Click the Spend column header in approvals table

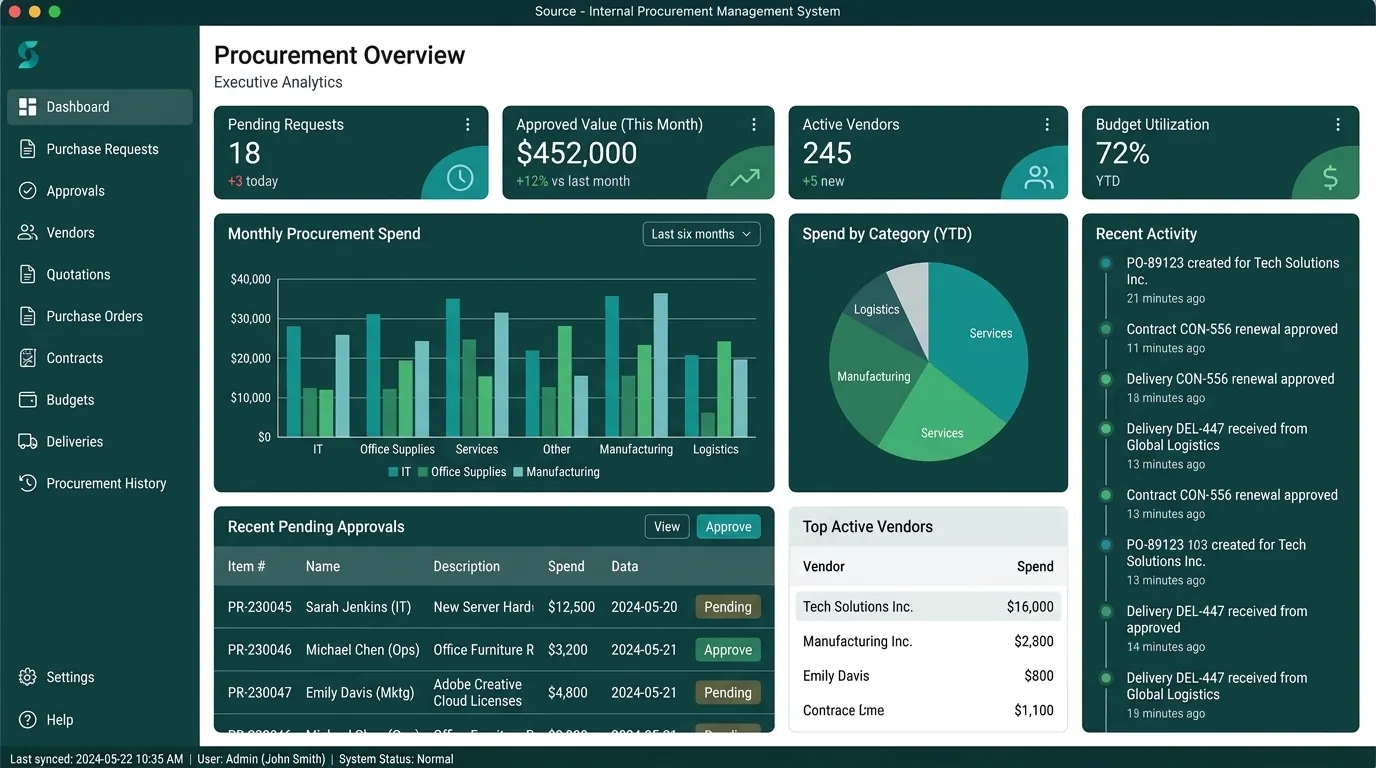pos(566,566)
